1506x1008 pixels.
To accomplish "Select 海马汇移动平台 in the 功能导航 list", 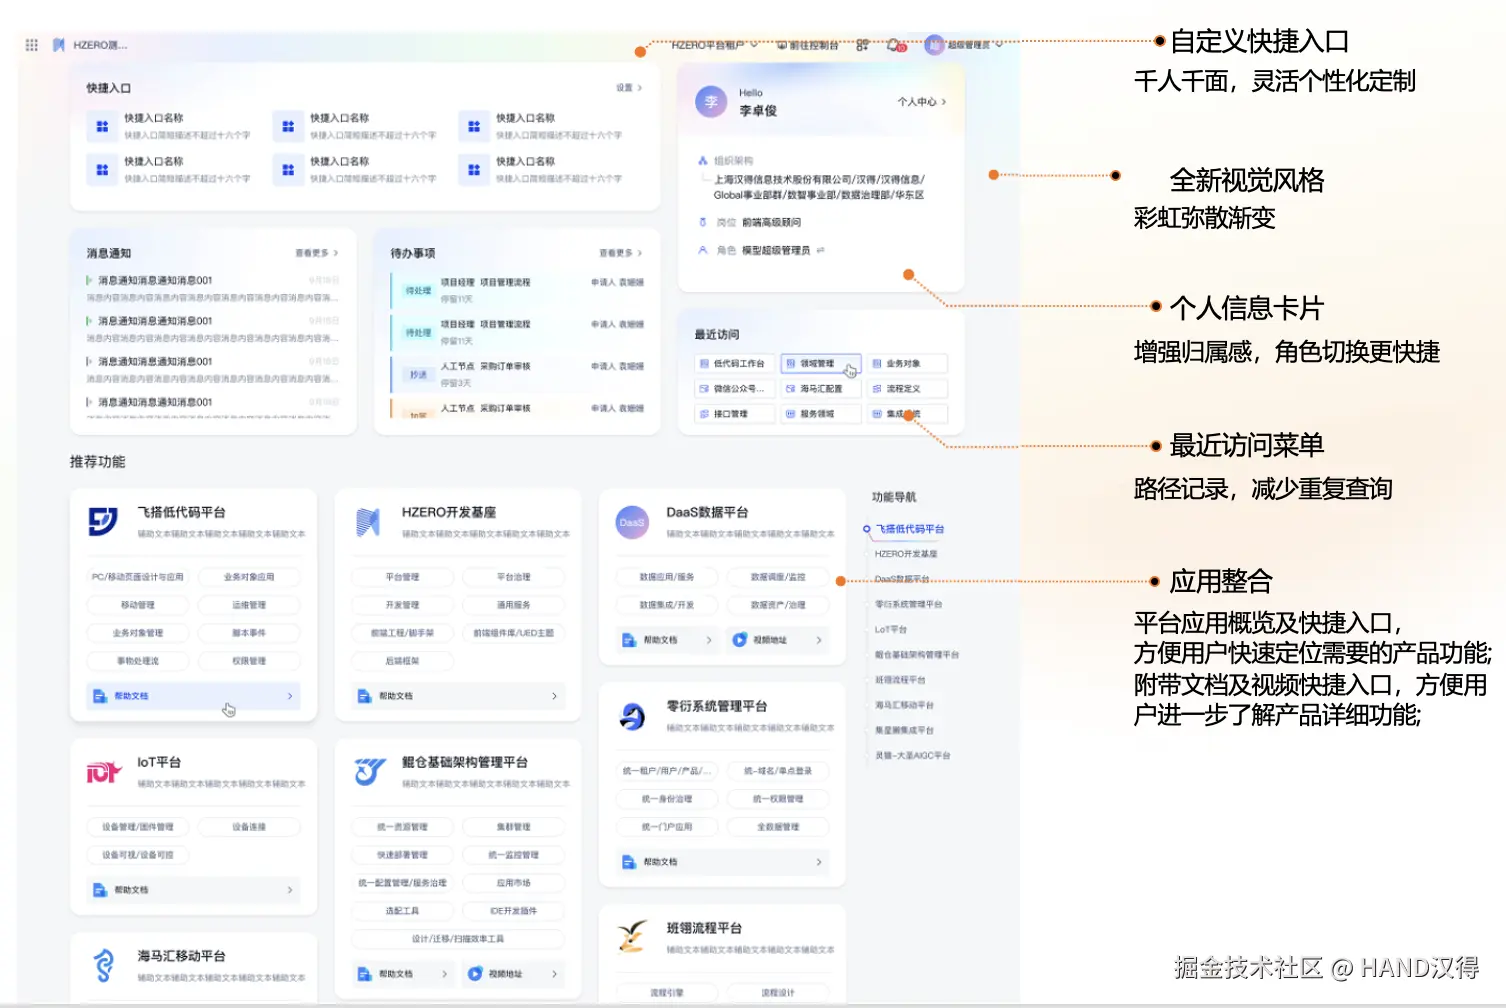I will 904,705.
